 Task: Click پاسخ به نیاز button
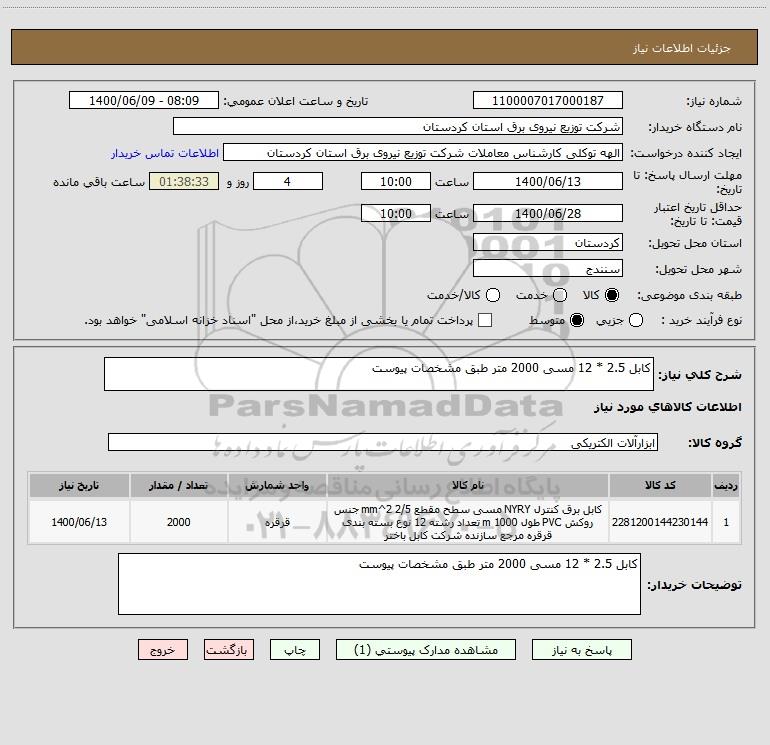[581, 650]
